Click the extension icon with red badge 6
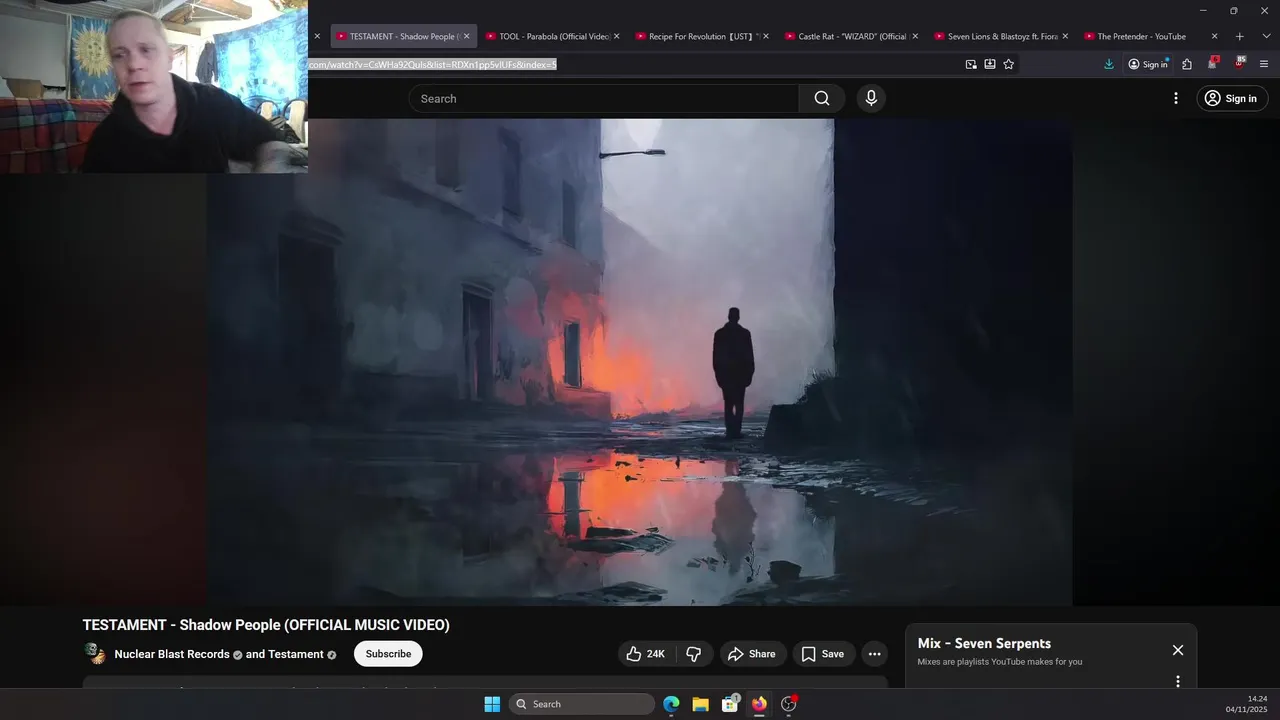 coord(1213,63)
